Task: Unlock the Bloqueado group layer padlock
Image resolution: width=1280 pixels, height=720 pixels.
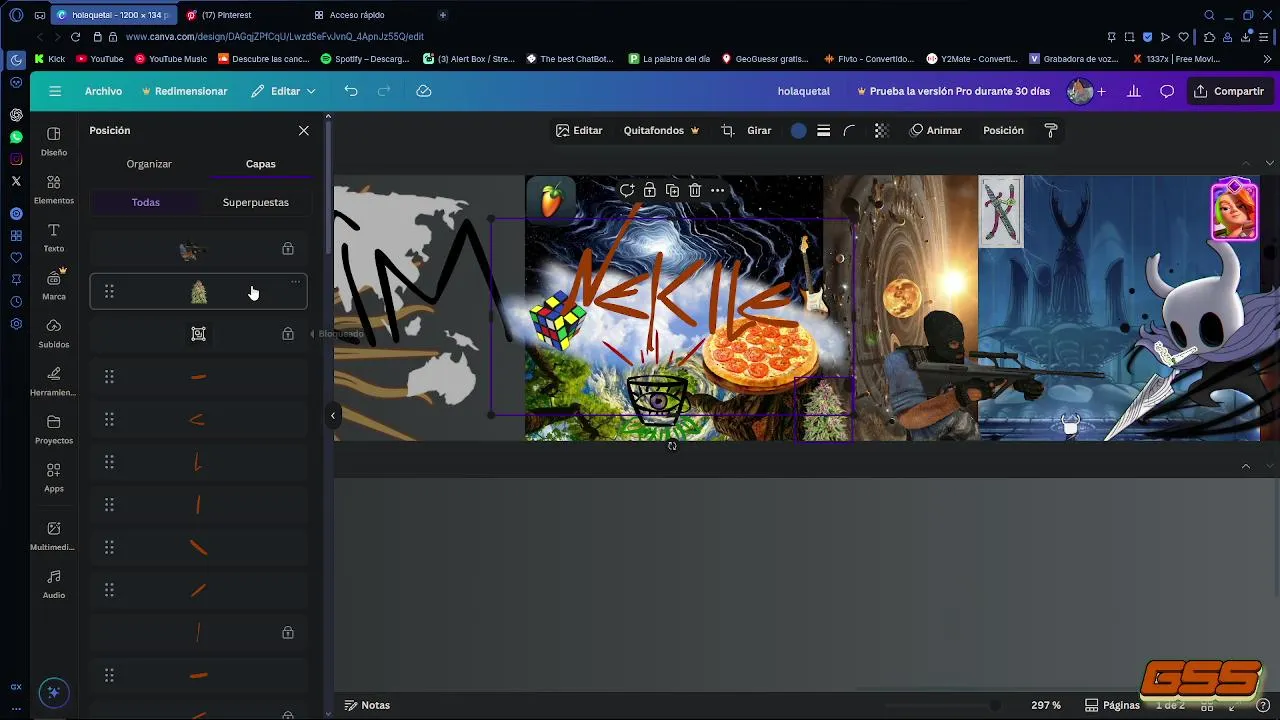Action: click(x=288, y=333)
